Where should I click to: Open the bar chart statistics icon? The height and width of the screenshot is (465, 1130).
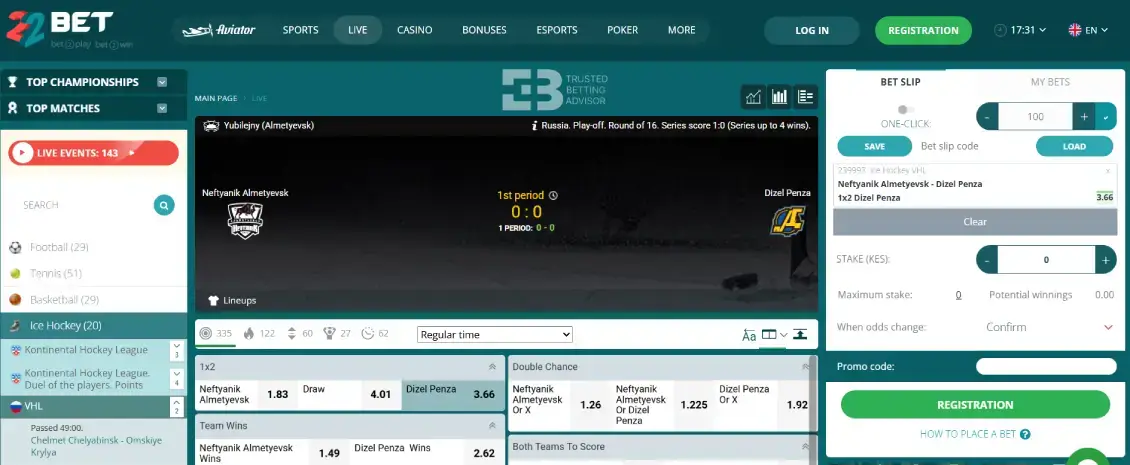[779, 97]
